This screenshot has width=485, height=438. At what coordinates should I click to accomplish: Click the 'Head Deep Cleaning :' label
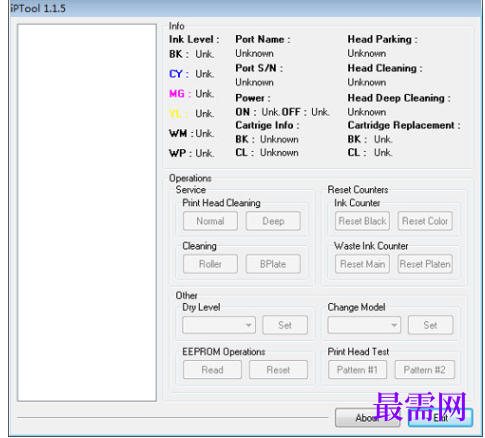click(399, 98)
